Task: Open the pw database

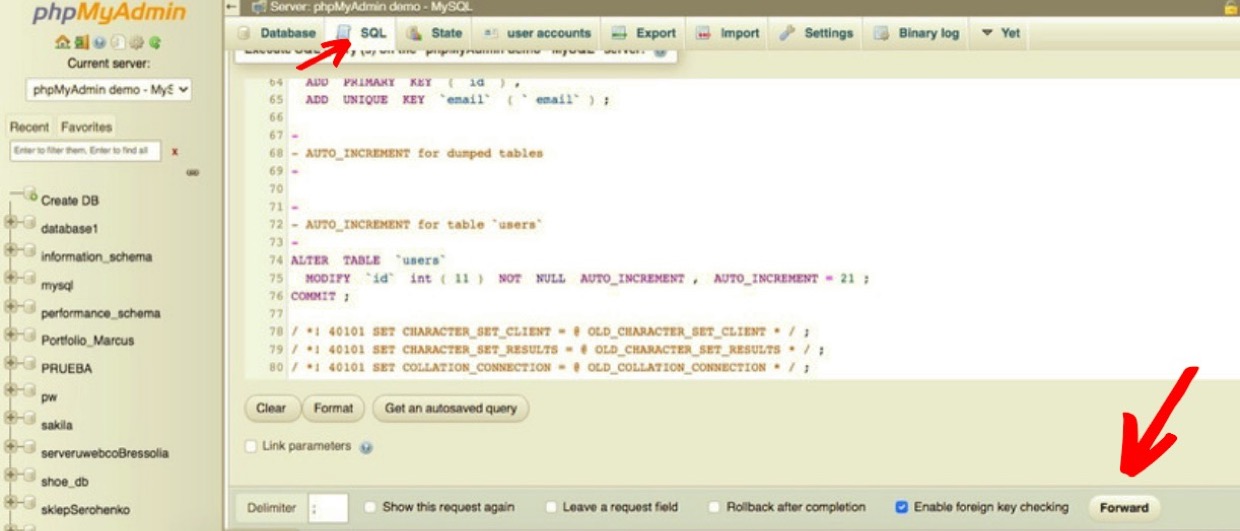Action: tap(49, 396)
